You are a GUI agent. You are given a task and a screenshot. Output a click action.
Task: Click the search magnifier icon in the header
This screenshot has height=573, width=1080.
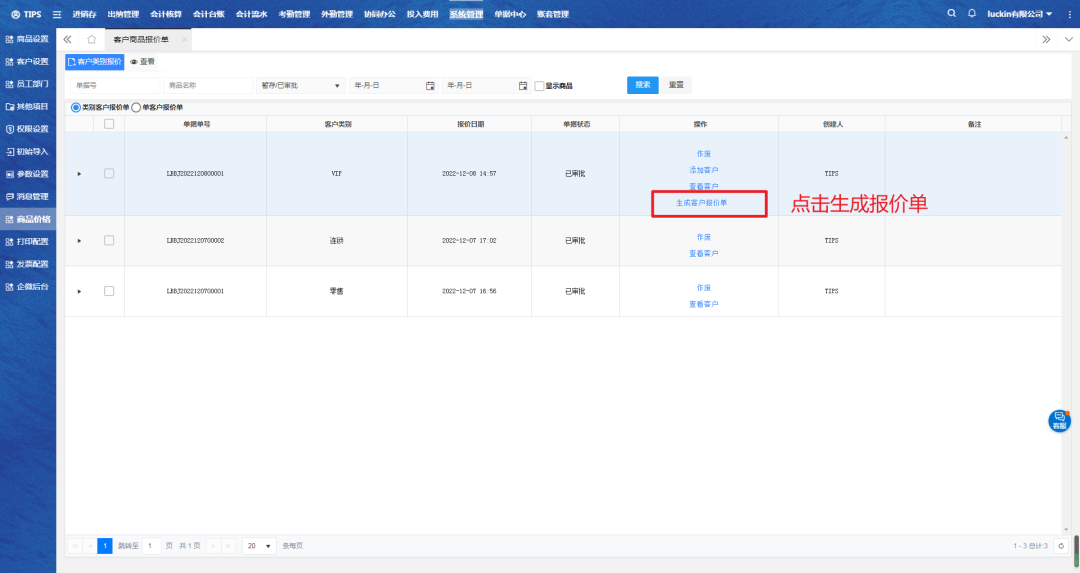click(x=951, y=14)
